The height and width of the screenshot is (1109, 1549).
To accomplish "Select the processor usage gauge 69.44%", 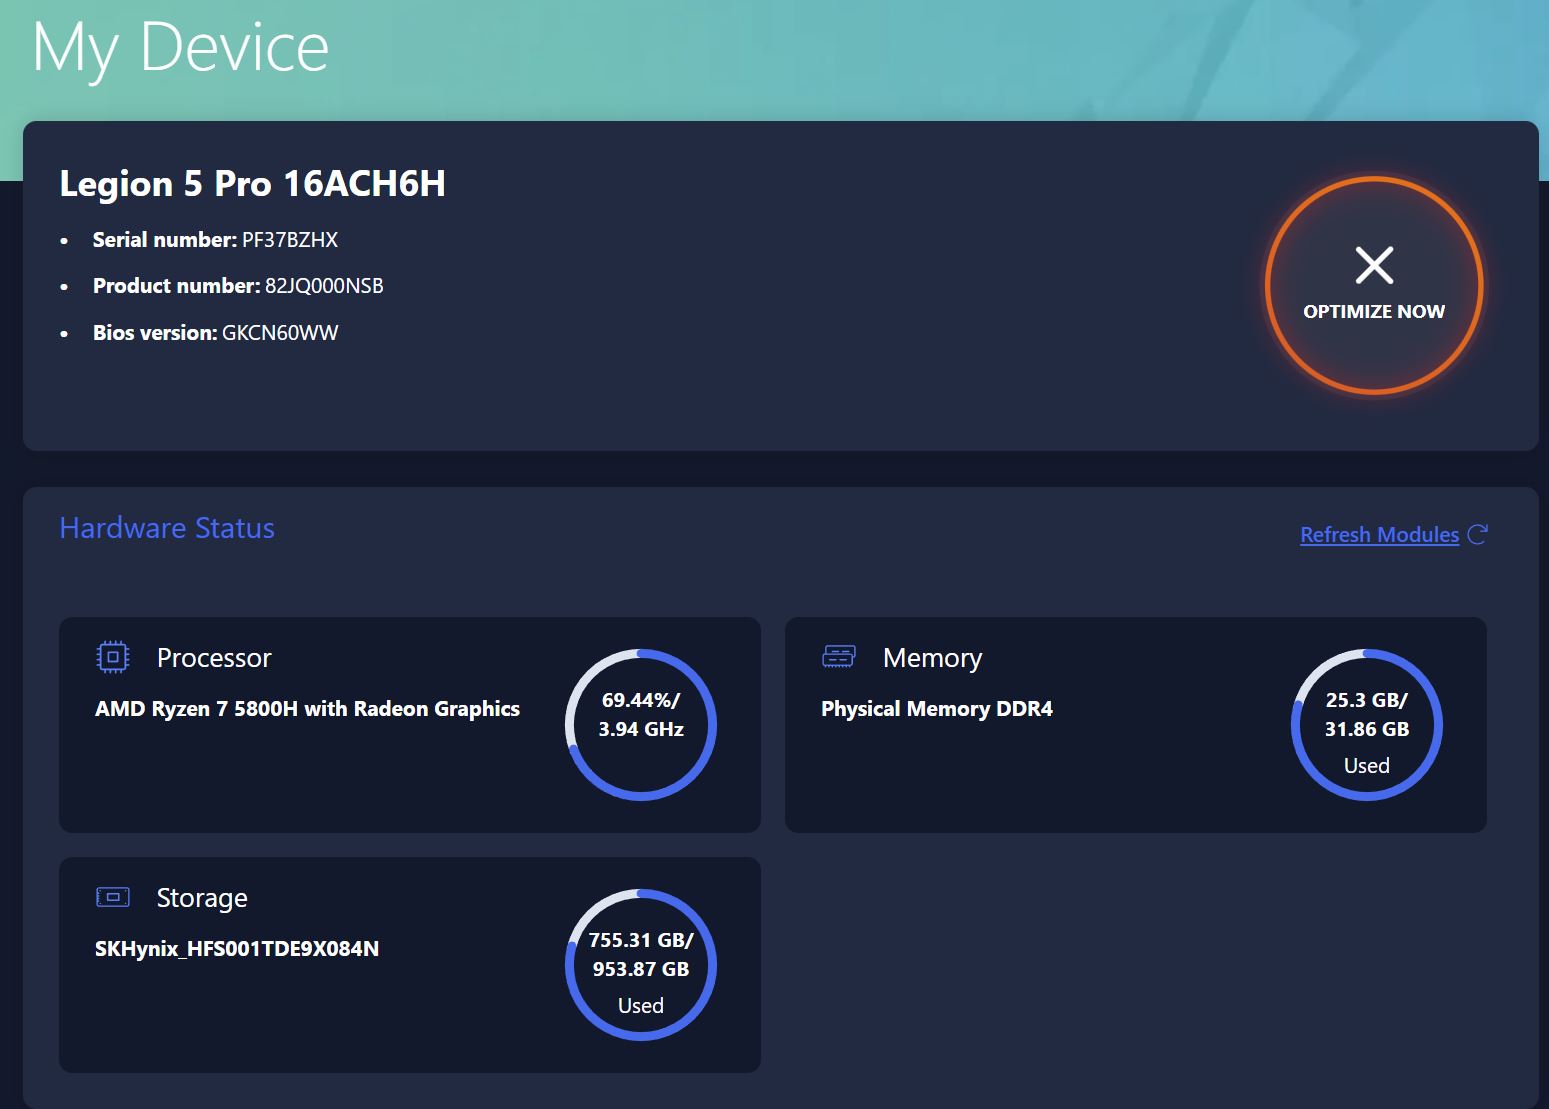I will tap(641, 725).
